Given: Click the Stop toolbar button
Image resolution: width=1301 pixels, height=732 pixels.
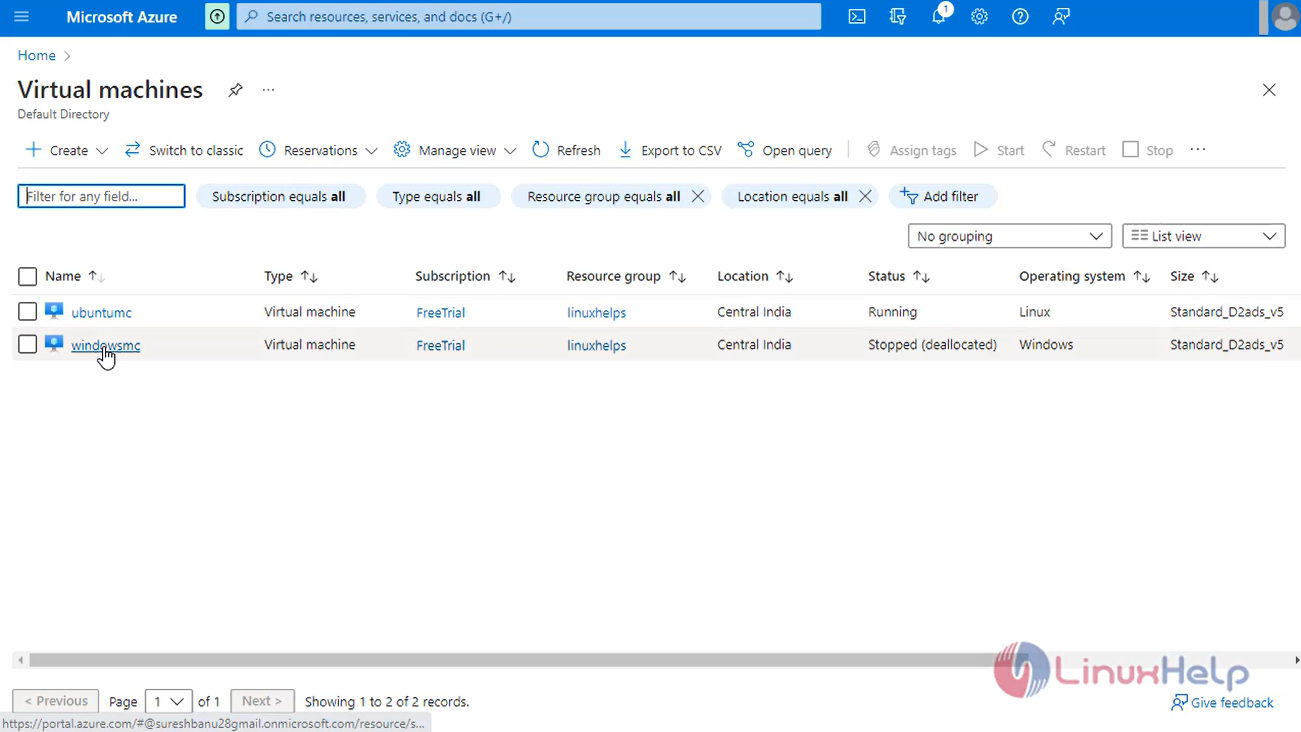Looking at the screenshot, I should [1148, 150].
